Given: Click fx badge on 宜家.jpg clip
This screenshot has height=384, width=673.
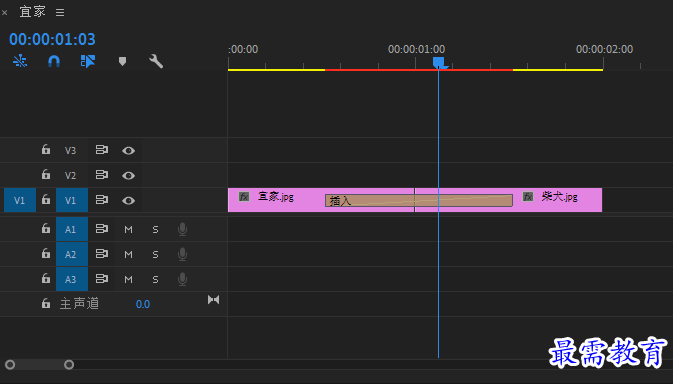Looking at the screenshot, I should [x=244, y=197].
